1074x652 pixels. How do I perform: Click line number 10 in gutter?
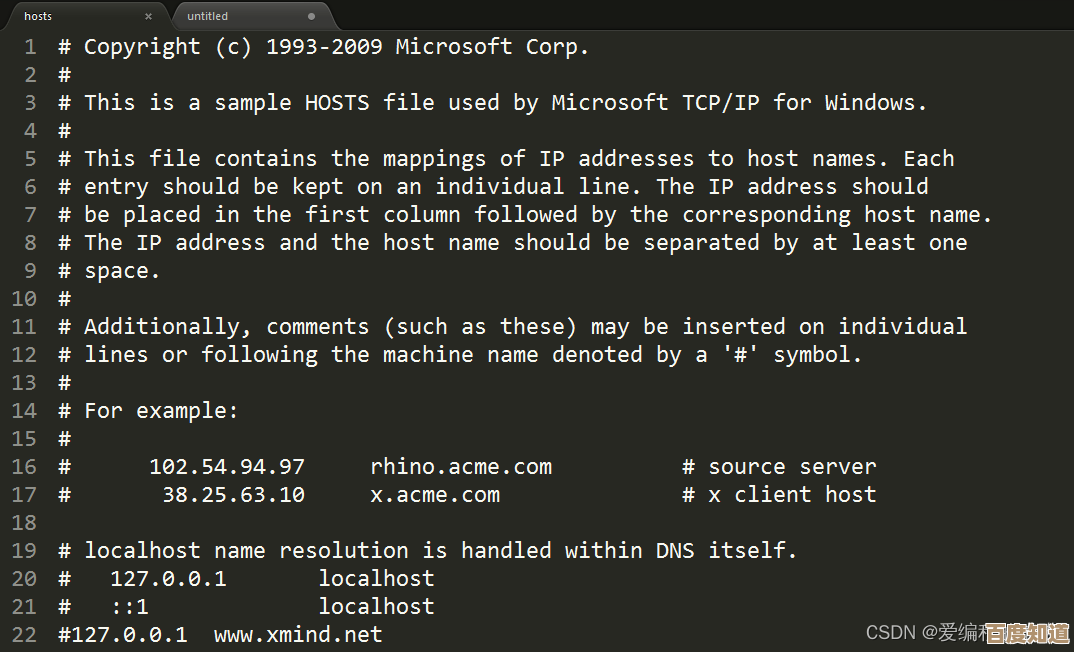coord(24,299)
